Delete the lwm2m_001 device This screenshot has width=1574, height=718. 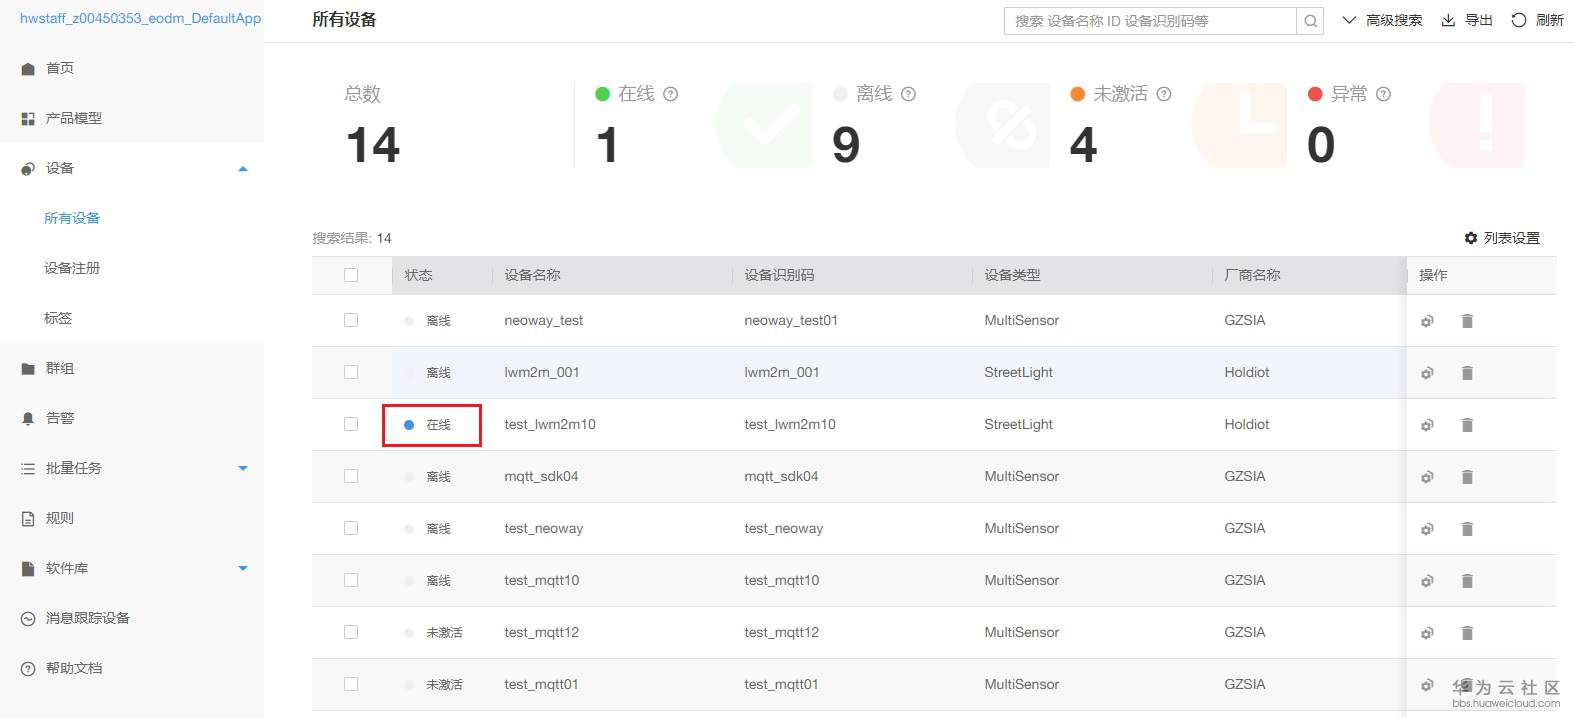coord(1467,373)
